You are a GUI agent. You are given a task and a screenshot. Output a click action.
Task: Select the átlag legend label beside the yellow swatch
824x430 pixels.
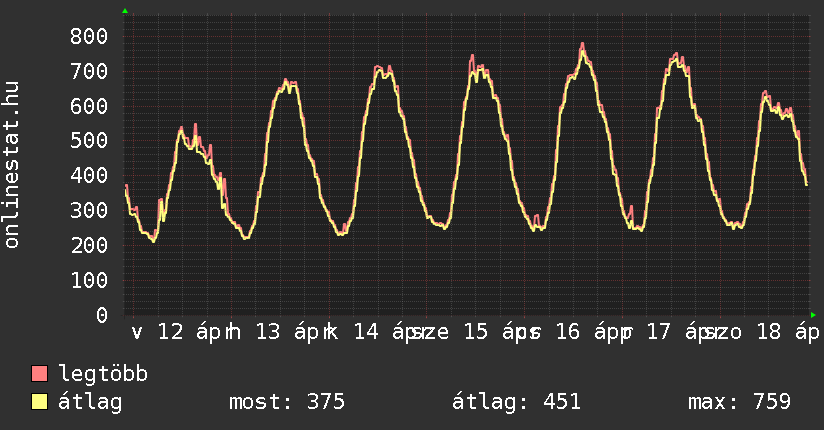coord(90,402)
